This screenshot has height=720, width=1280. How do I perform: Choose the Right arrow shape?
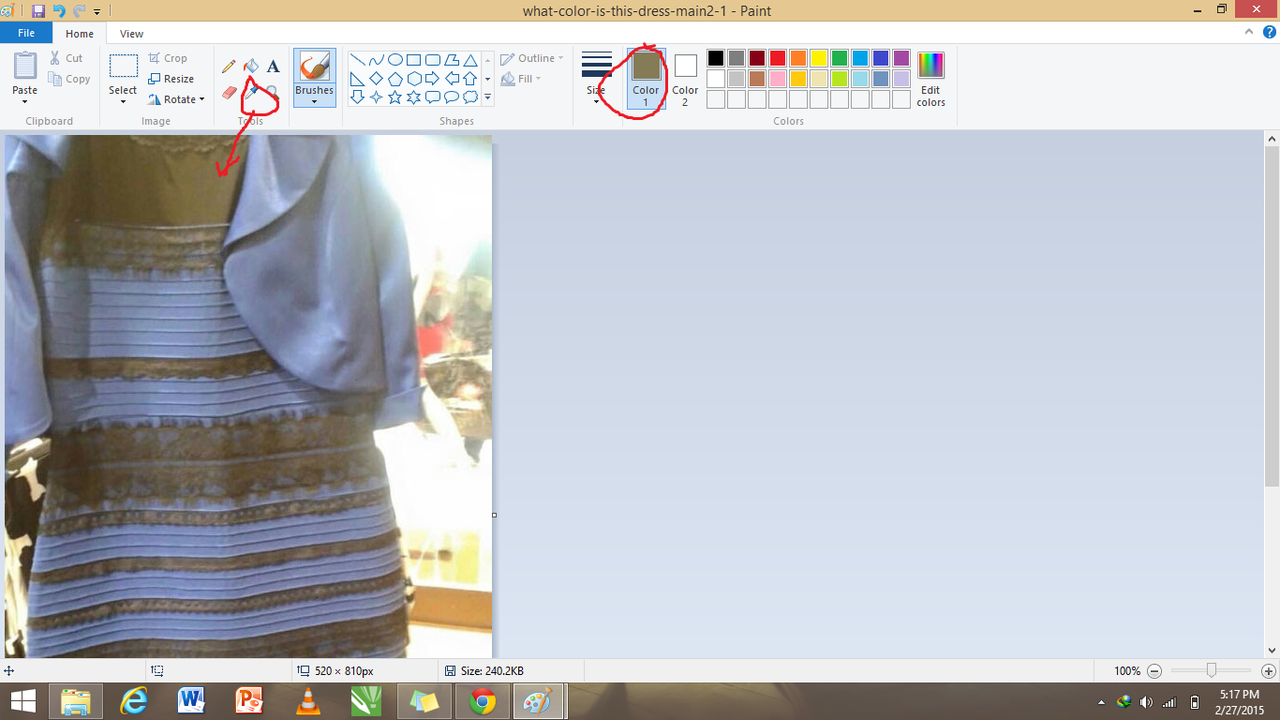tap(433, 79)
